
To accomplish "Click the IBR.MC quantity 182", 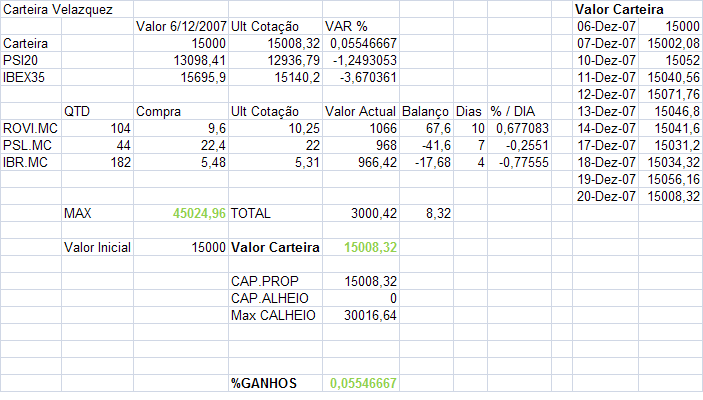I will (121, 163).
